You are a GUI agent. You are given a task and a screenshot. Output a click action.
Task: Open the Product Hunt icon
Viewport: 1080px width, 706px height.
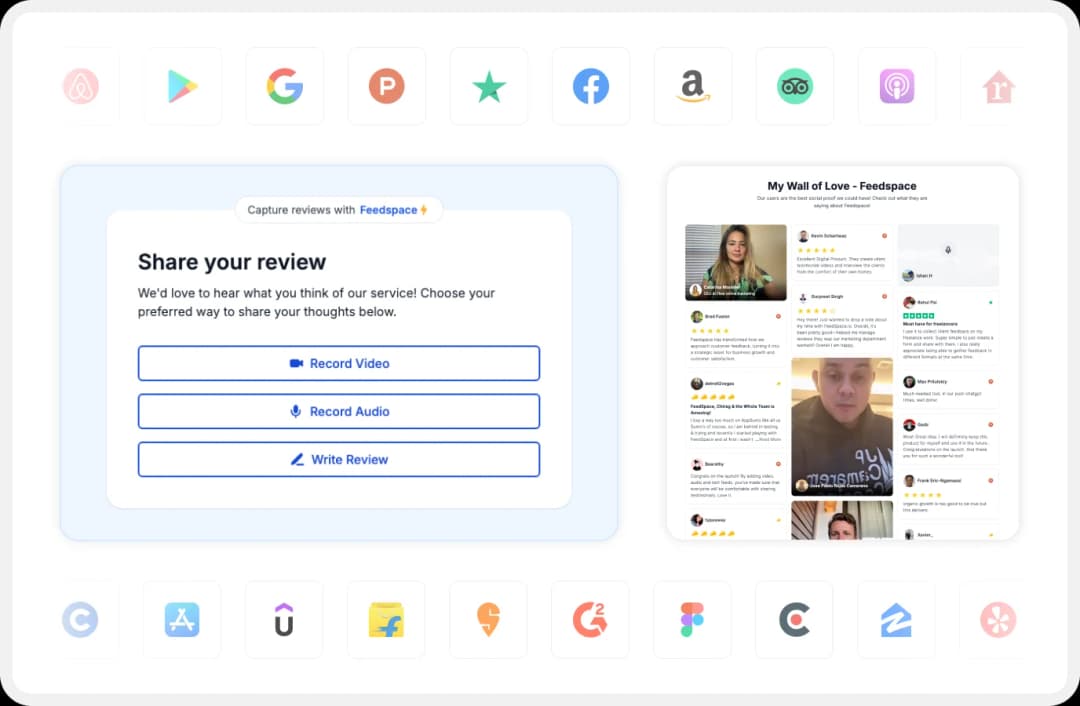387,87
